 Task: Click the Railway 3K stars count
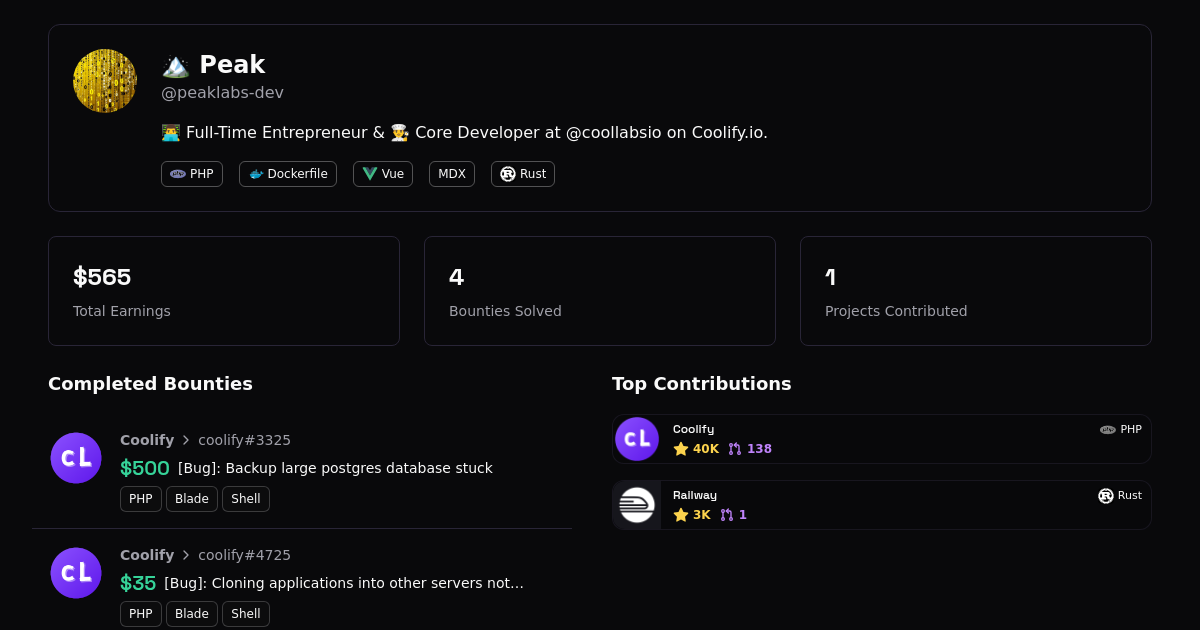pos(692,515)
